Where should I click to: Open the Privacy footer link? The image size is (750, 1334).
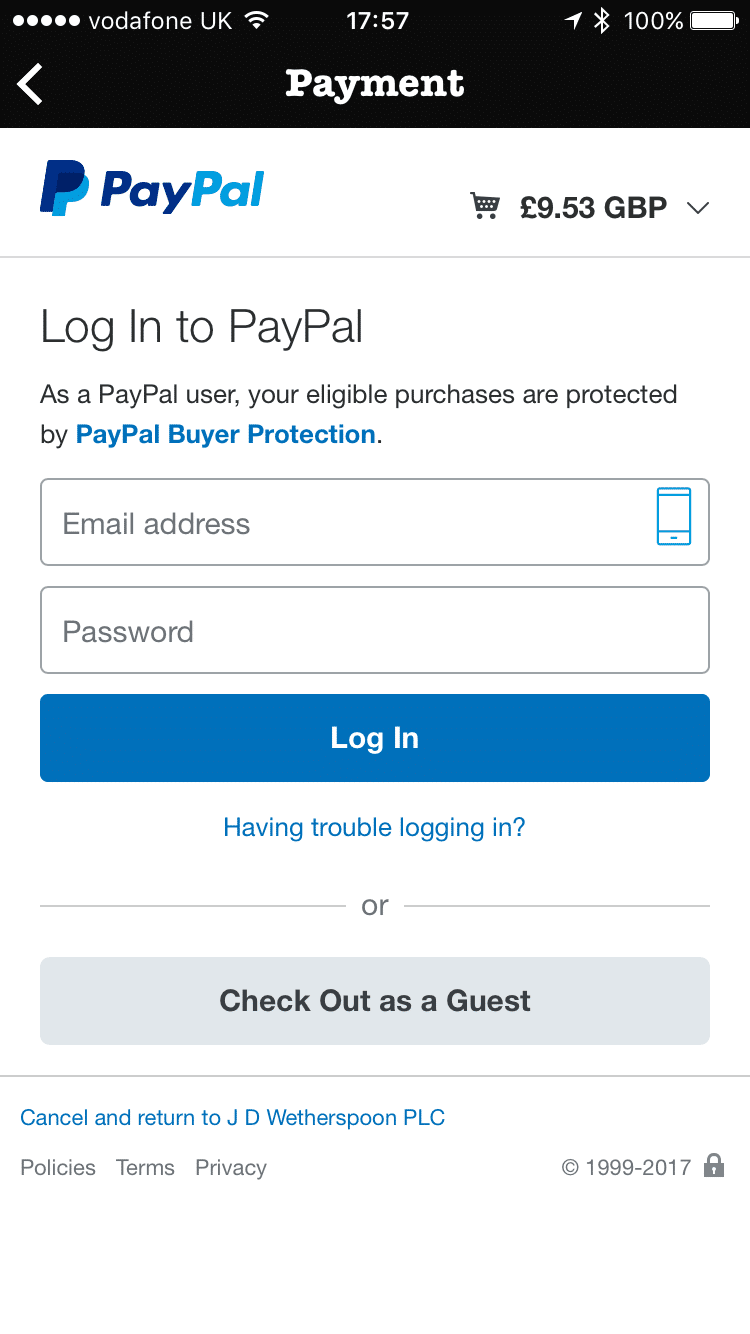click(231, 1167)
